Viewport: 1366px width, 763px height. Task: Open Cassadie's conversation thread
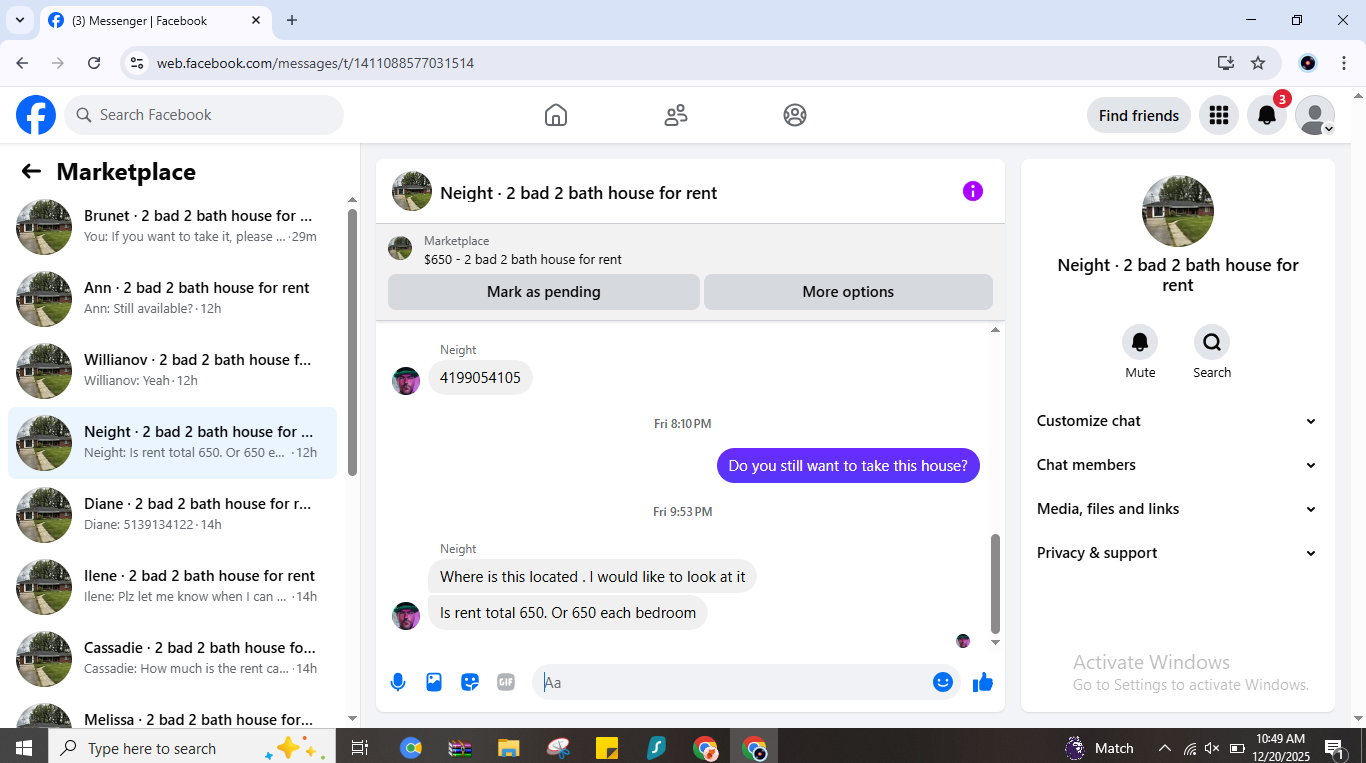coord(172,659)
